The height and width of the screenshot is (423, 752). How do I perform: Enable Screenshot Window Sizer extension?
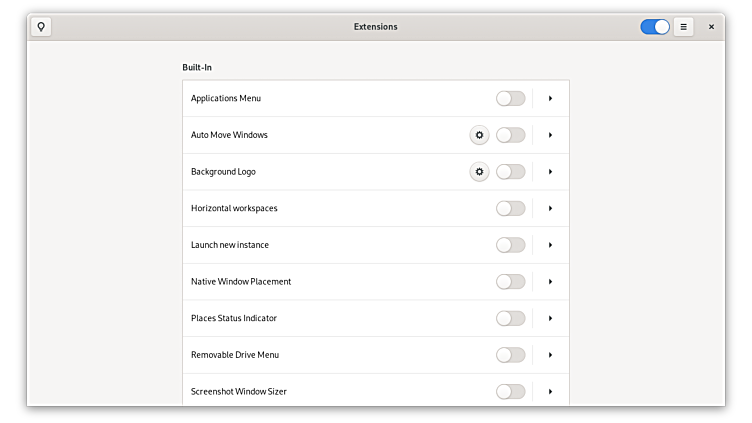[510, 391]
